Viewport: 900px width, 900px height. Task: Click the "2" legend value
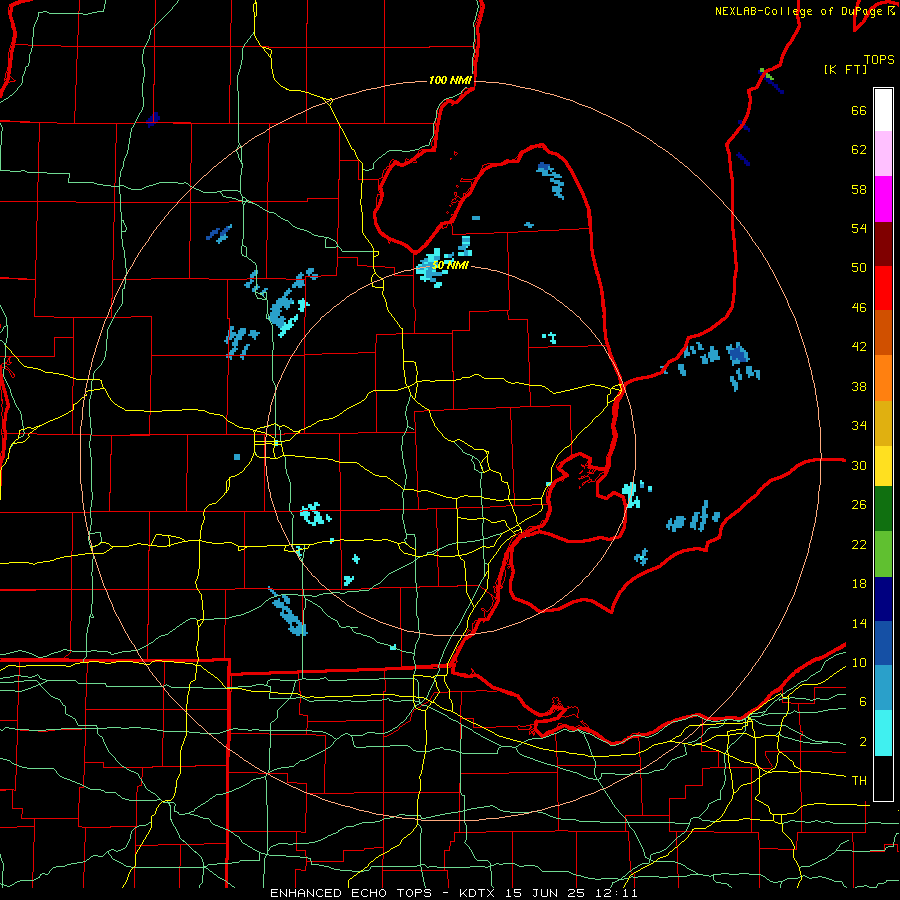tap(863, 742)
